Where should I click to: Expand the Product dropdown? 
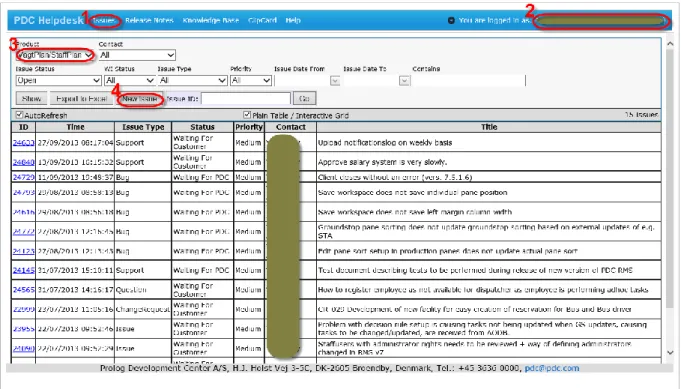55,55
